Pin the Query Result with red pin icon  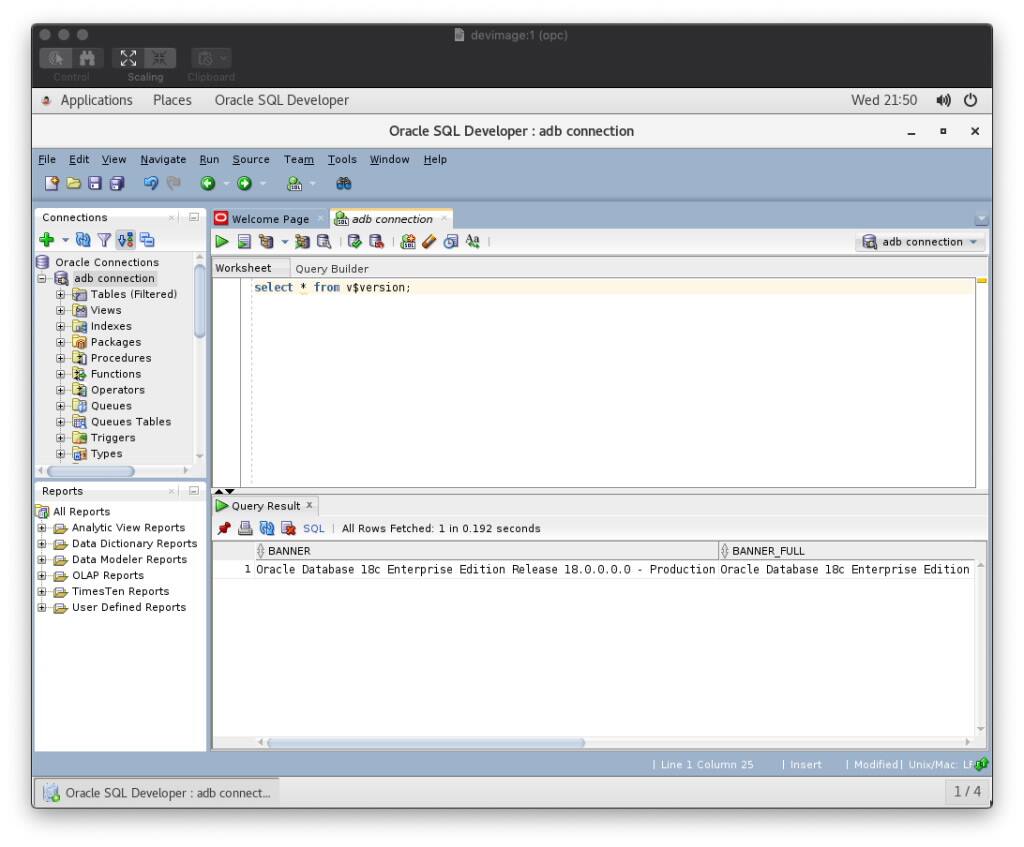224,528
